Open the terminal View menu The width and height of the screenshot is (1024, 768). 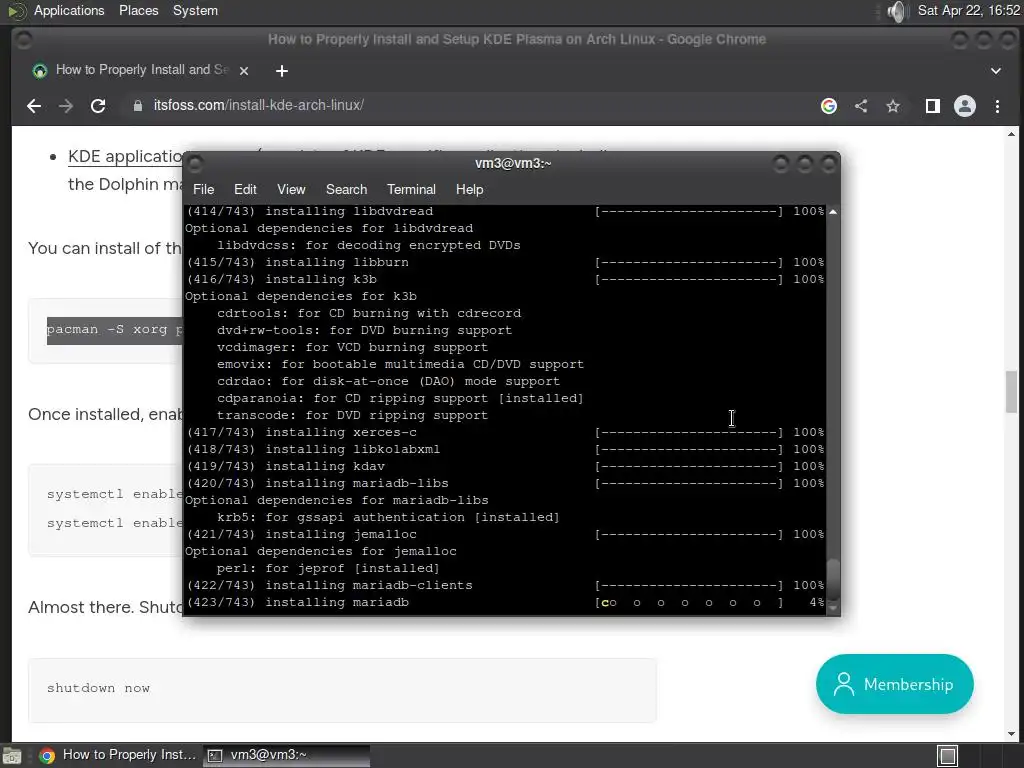click(x=291, y=189)
